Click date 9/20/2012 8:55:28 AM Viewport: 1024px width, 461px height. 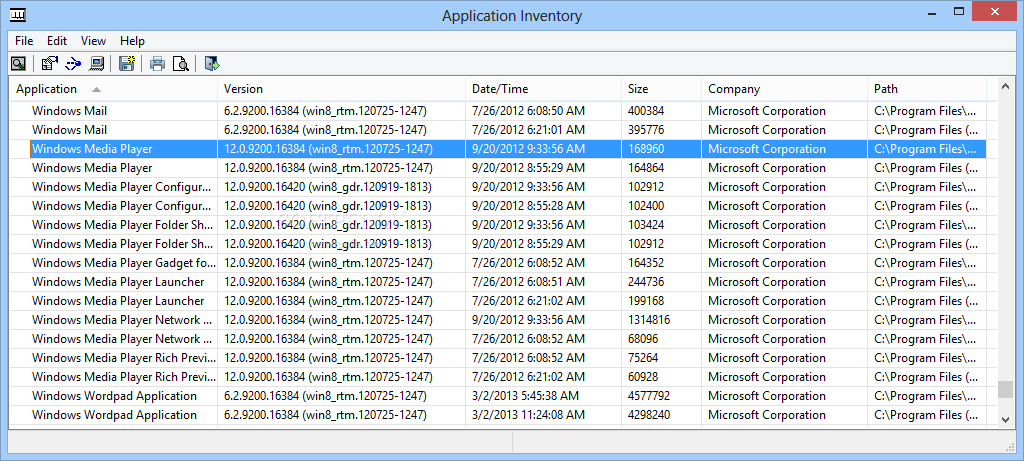(x=528, y=206)
